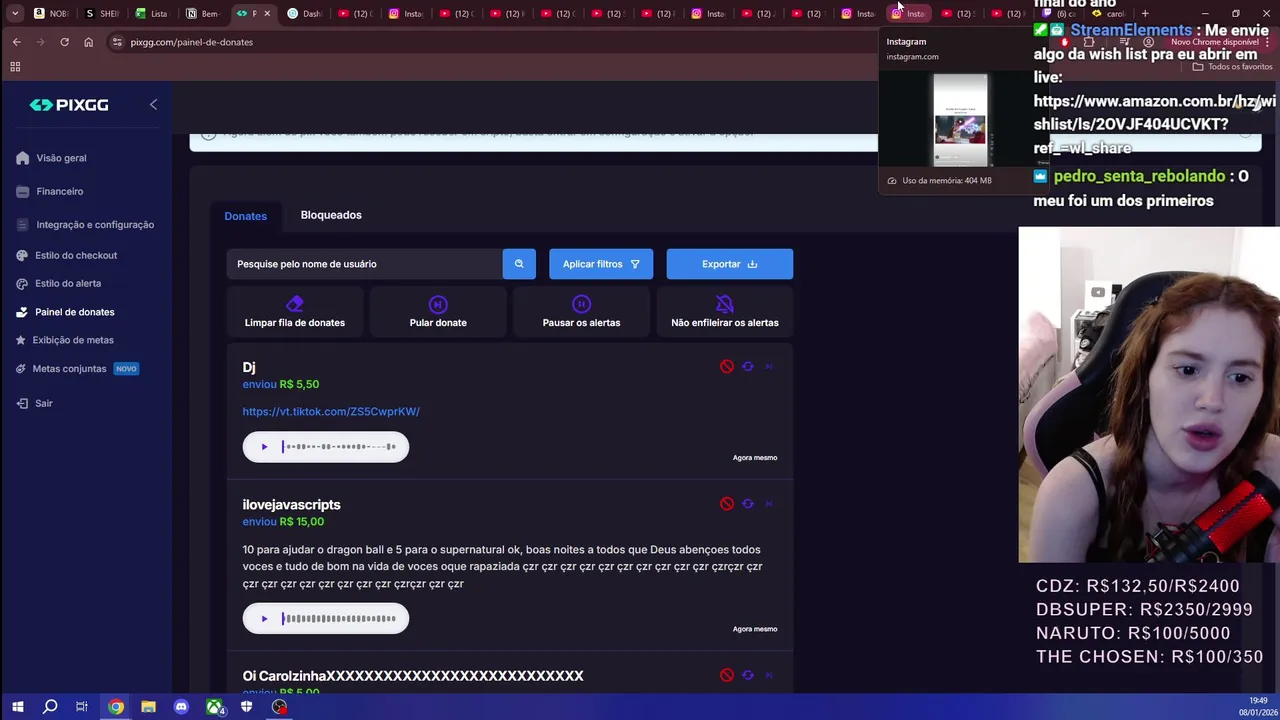Toggle Não enfileirar as alertas
This screenshot has height=720, width=1280.
pos(725,312)
